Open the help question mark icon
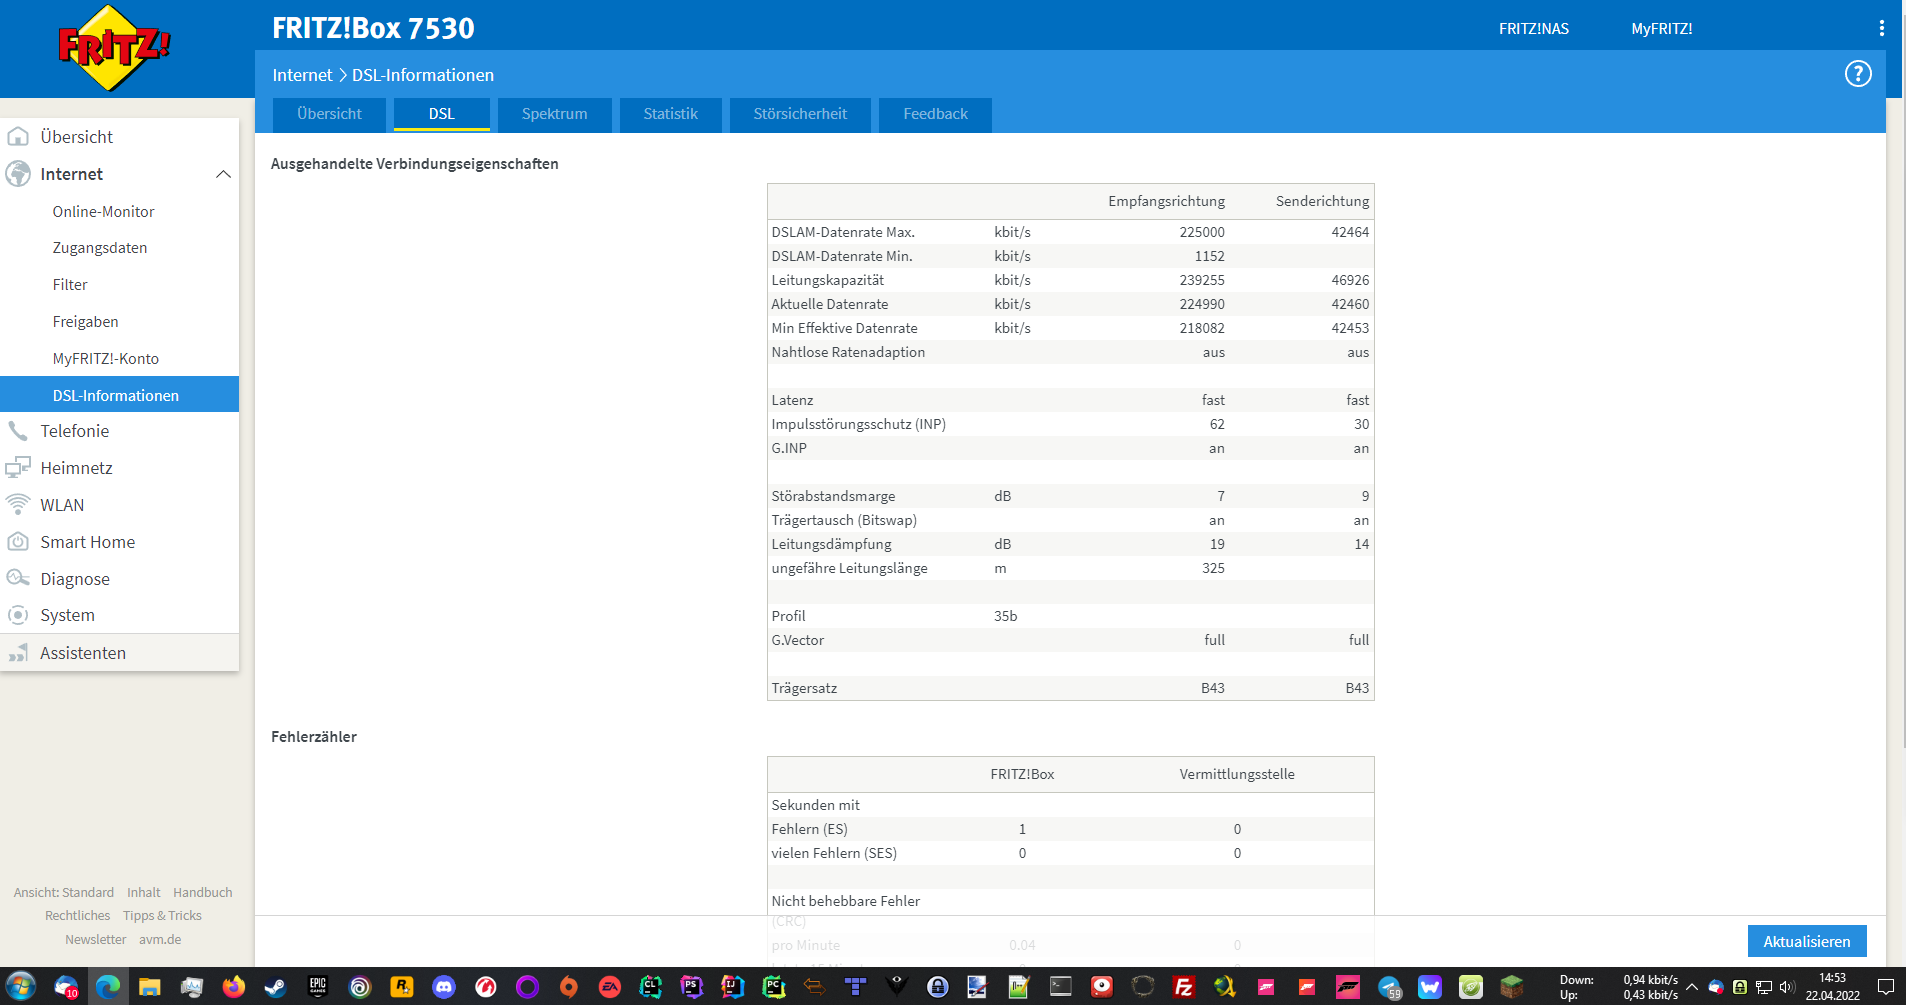Viewport: 1906px width, 1005px height. pos(1858,74)
